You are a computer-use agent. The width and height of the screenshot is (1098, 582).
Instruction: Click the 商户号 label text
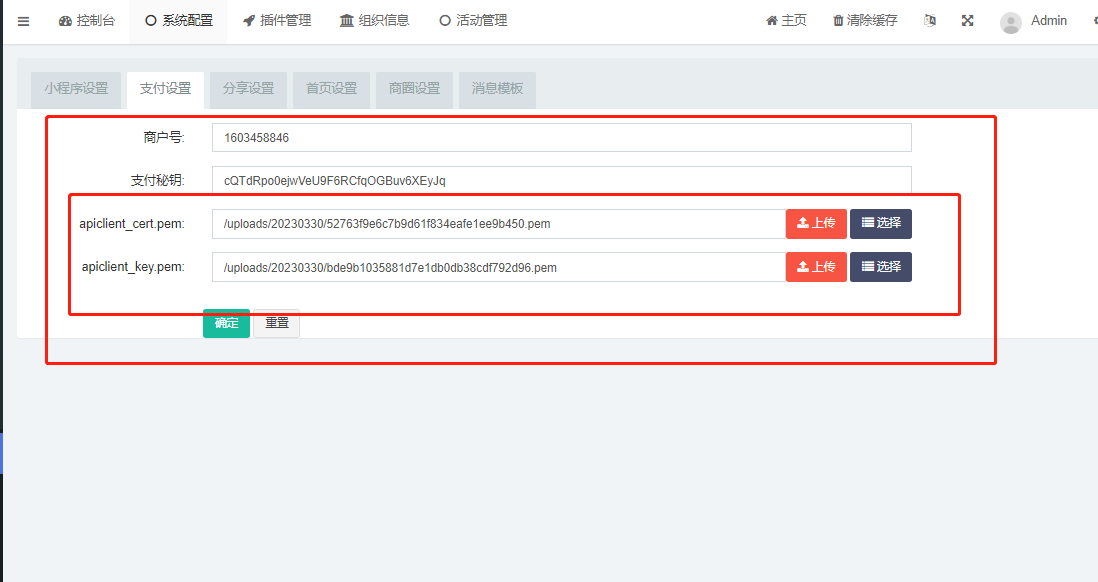(164, 137)
